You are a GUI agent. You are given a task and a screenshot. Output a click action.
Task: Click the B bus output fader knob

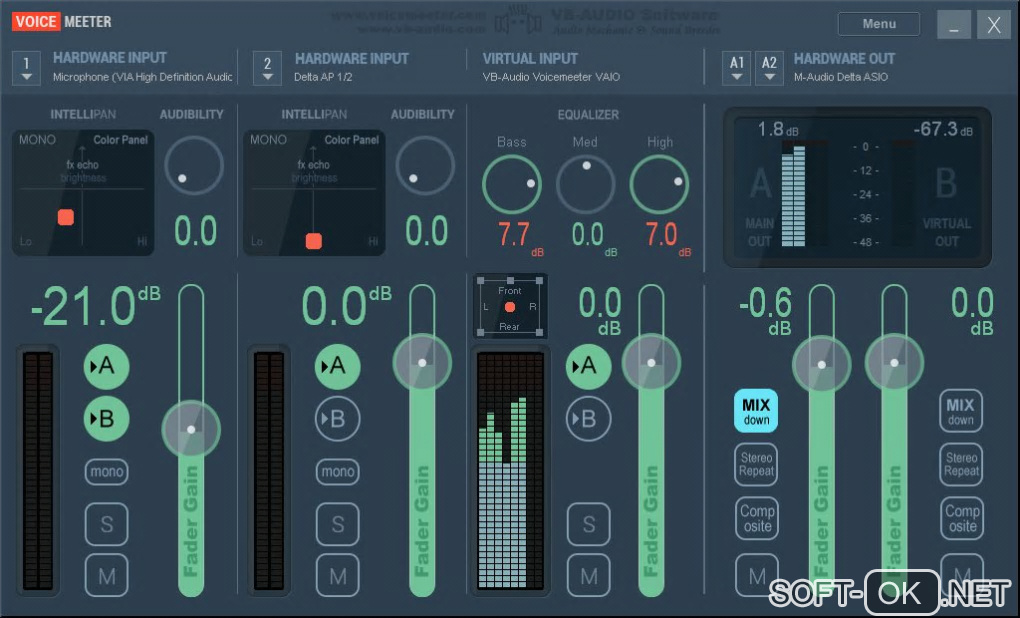point(894,363)
